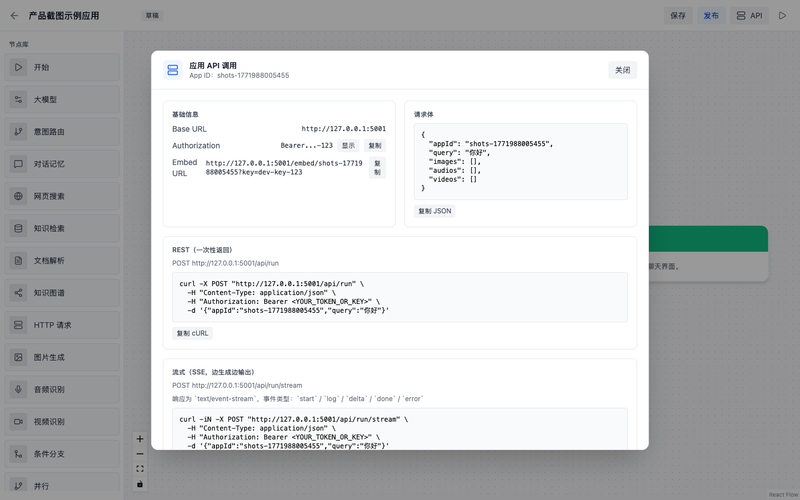Image resolution: width=800 pixels, height=500 pixels.
Task: Click the 大模型 label in node library
Action: 45,99
